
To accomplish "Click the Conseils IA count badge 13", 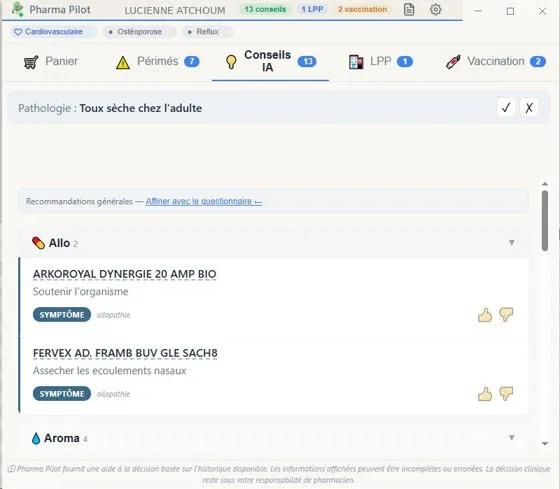I will pyautogui.click(x=307, y=62).
